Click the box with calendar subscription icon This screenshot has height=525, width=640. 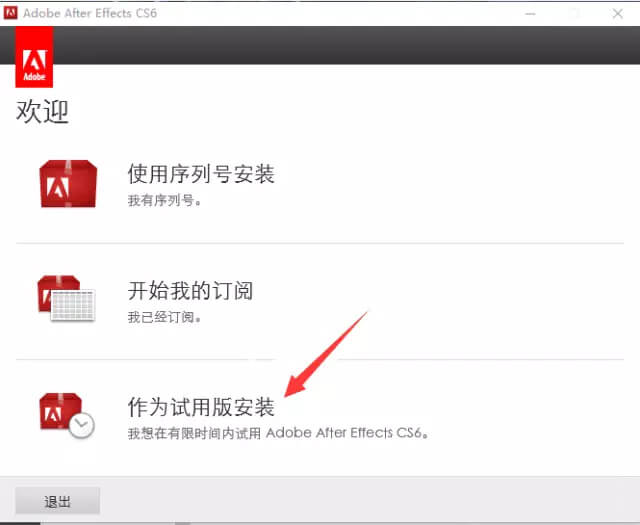point(66,298)
